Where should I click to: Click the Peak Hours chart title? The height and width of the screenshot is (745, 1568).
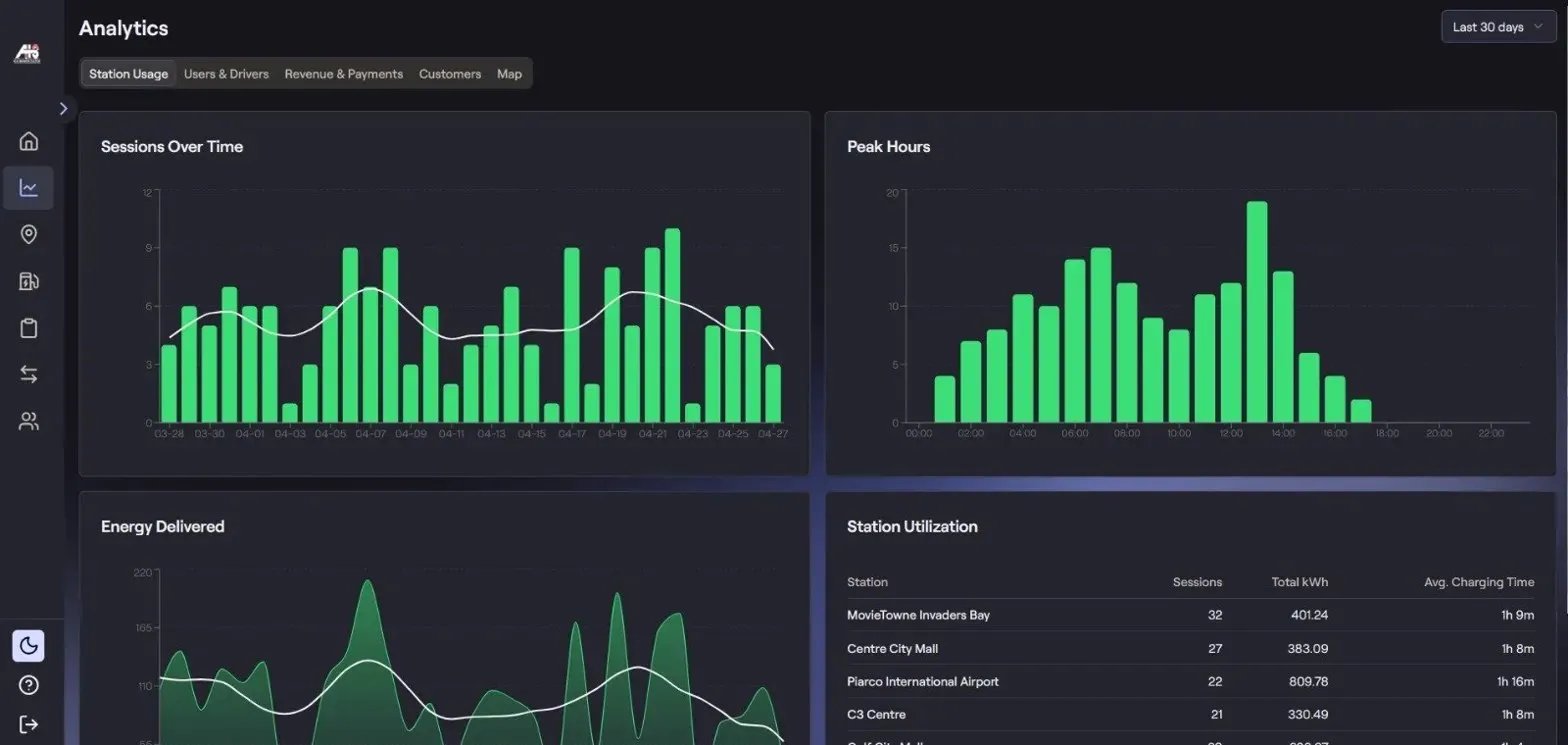tap(888, 146)
